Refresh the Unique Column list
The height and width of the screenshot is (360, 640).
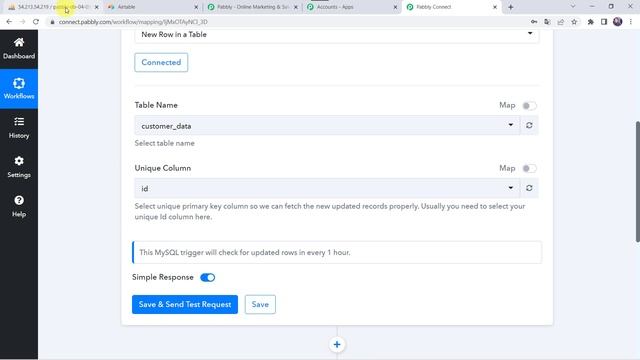pyautogui.click(x=529, y=188)
